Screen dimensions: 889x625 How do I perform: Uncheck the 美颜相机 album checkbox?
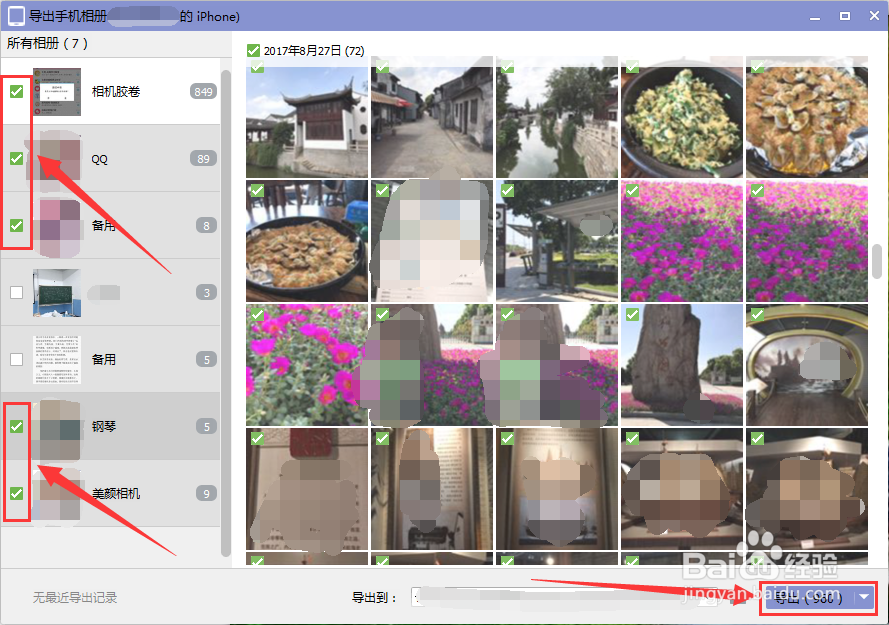coord(16,493)
